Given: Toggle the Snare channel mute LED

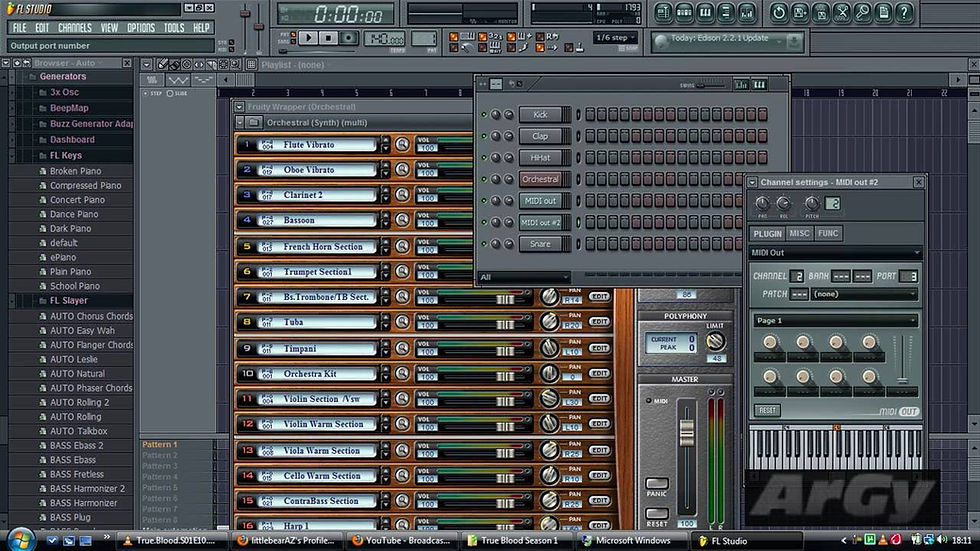Looking at the screenshot, I should (484, 244).
